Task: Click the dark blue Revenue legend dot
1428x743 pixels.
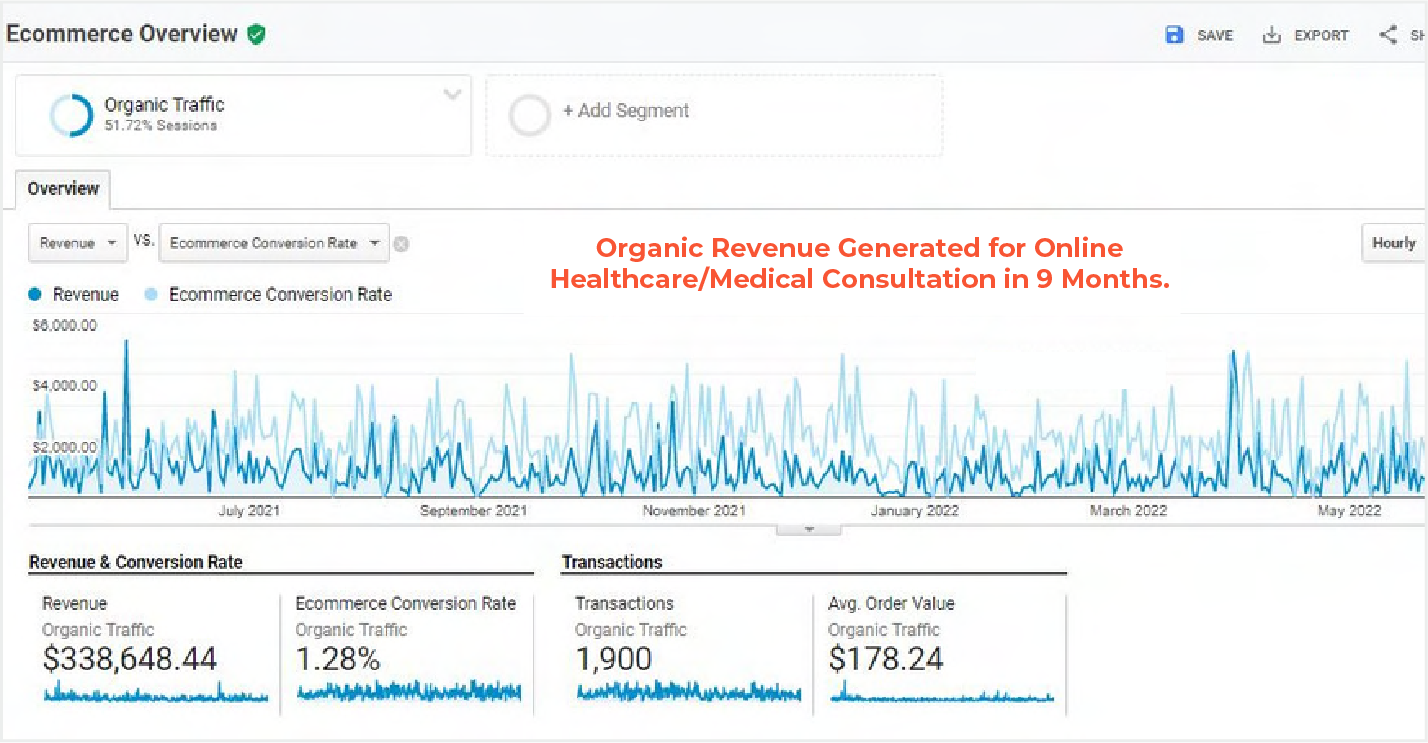Action: (36, 295)
